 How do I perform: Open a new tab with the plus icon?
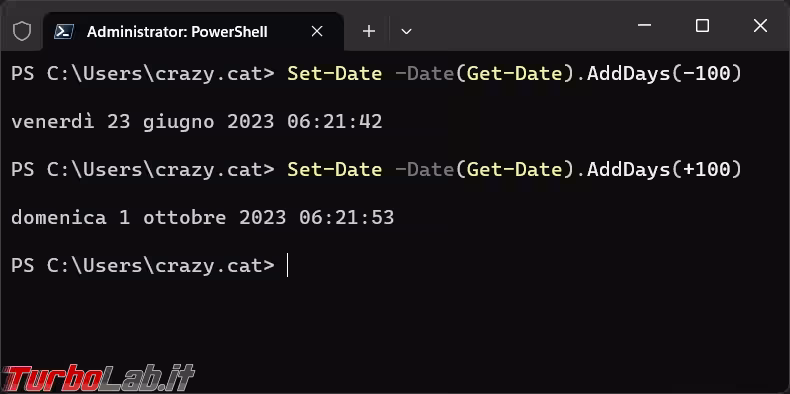369,32
